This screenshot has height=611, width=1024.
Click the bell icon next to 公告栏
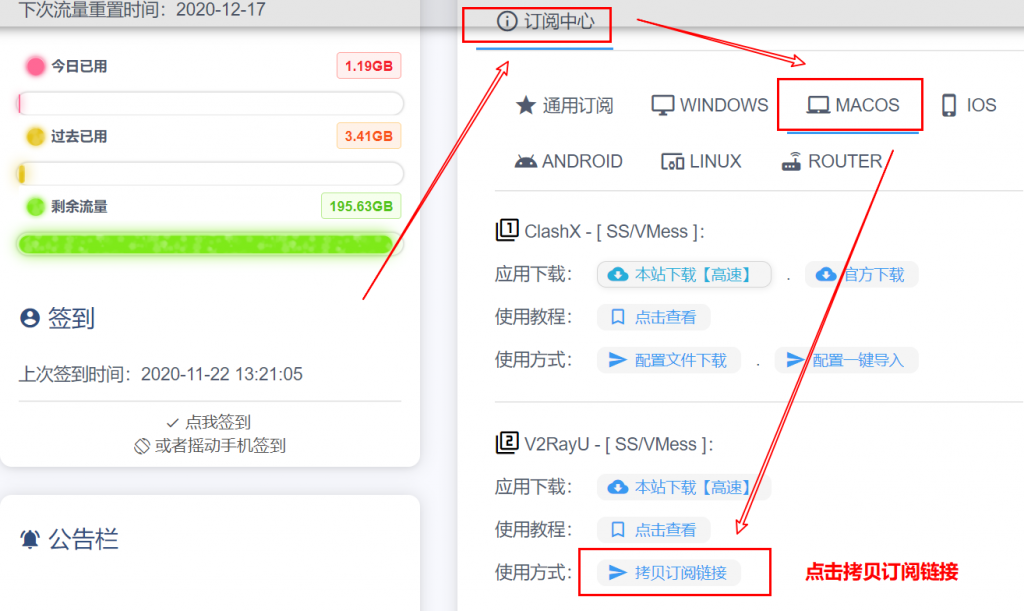pyautogui.click(x=28, y=538)
